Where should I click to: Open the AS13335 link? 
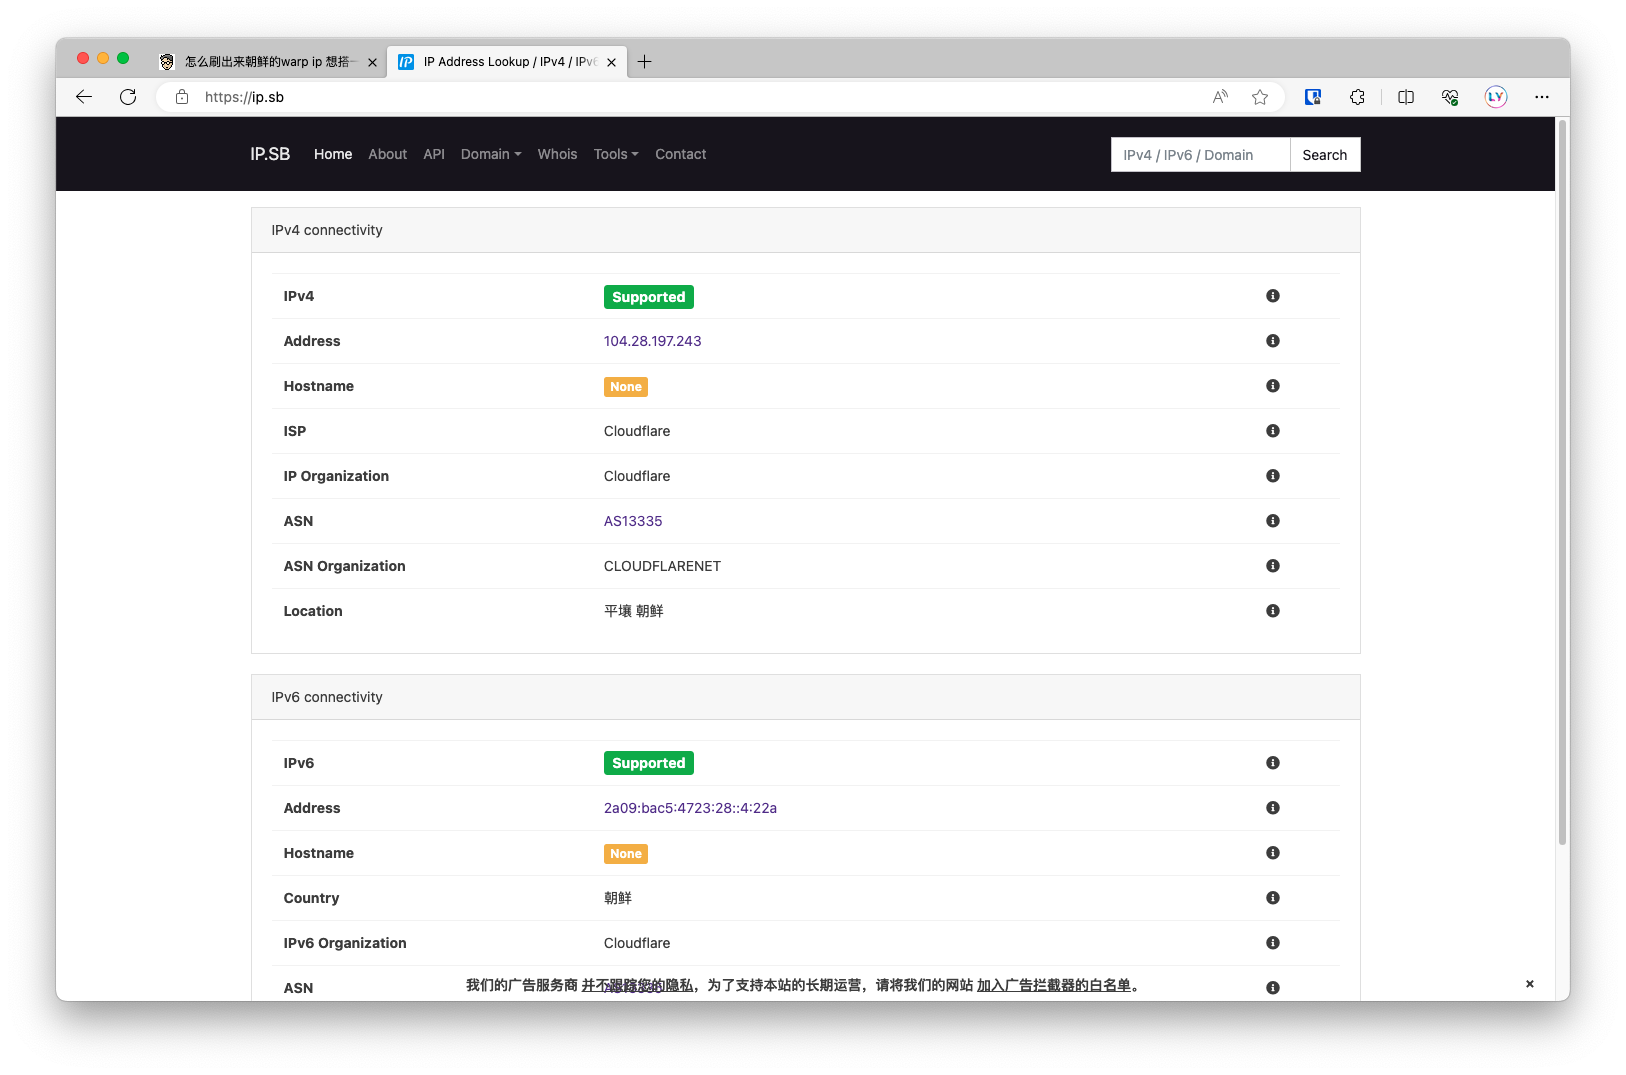[x=633, y=521]
